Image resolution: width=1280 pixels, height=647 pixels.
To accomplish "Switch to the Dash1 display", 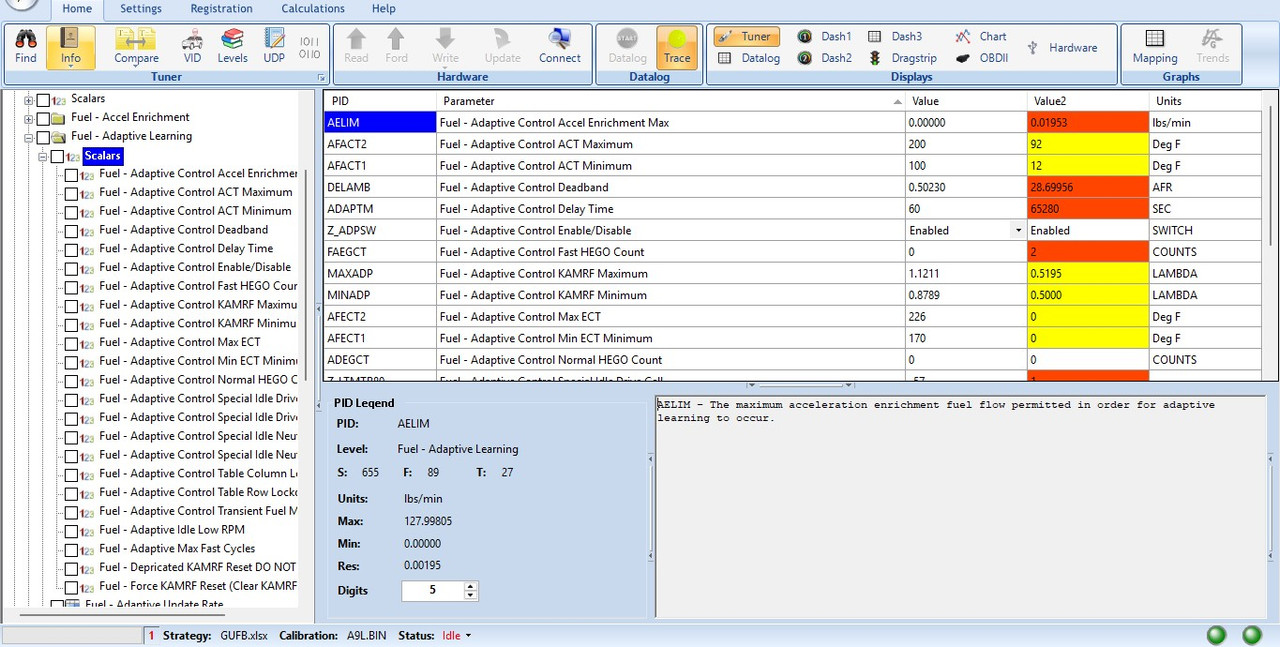I will [x=824, y=37].
